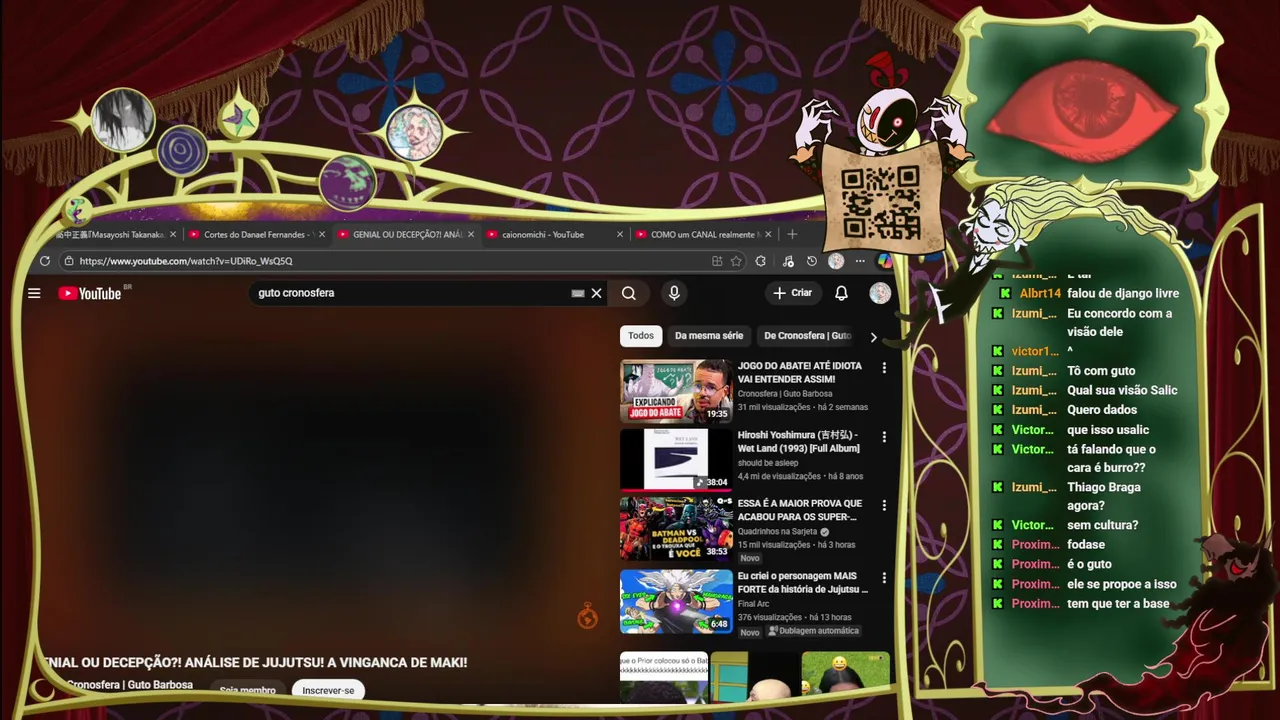Image resolution: width=1280 pixels, height=720 pixels.
Task: Click chat message 'Qual sua visão Salic'
Action: [x=1122, y=390]
